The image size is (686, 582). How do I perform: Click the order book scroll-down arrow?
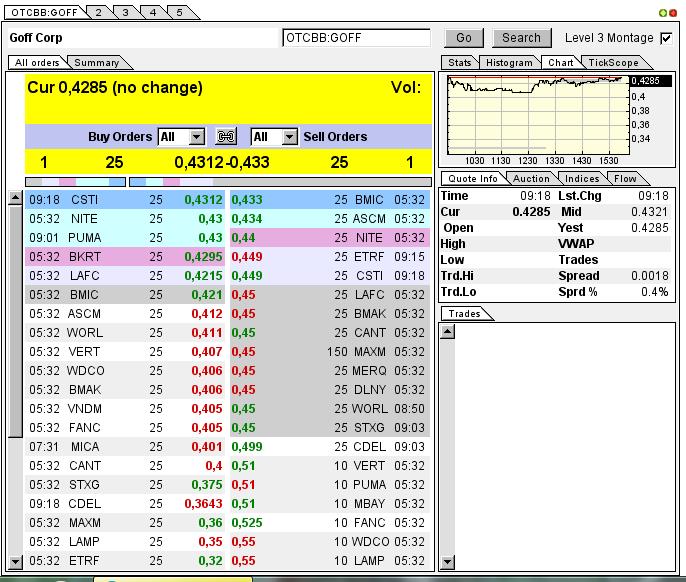point(15,561)
